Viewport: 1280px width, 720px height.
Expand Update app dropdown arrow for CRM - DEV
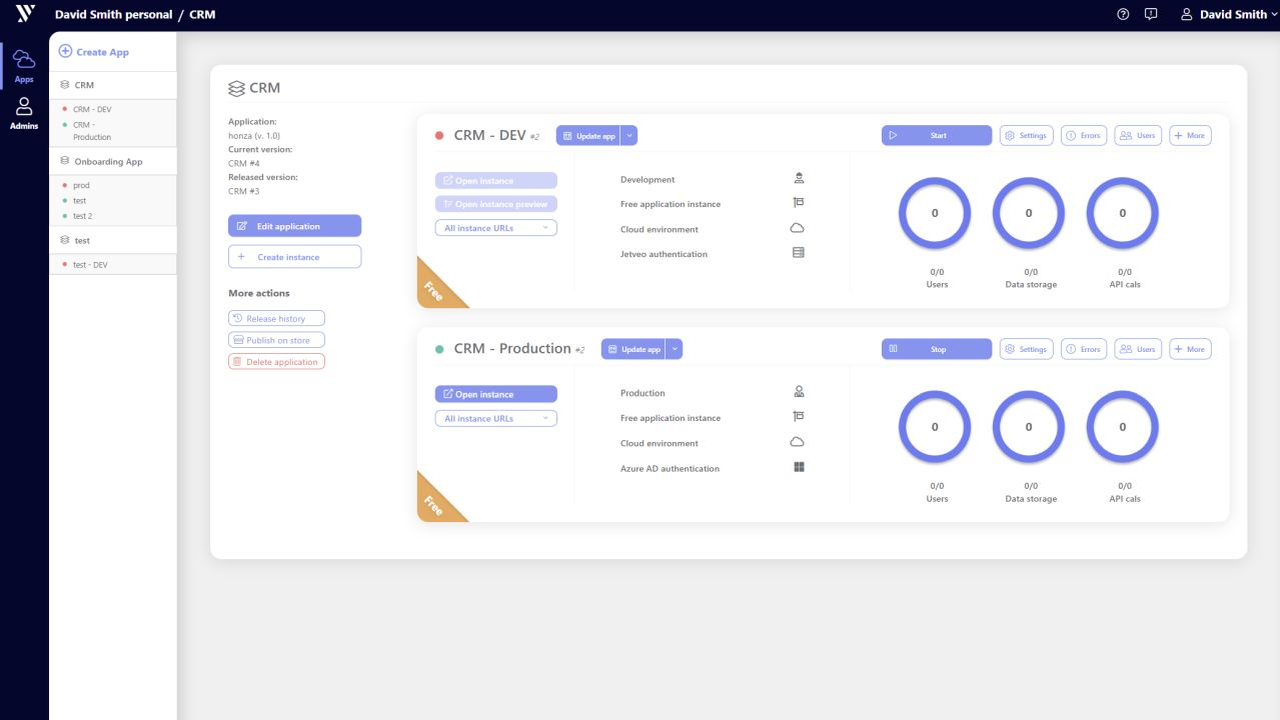click(x=629, y=136)
